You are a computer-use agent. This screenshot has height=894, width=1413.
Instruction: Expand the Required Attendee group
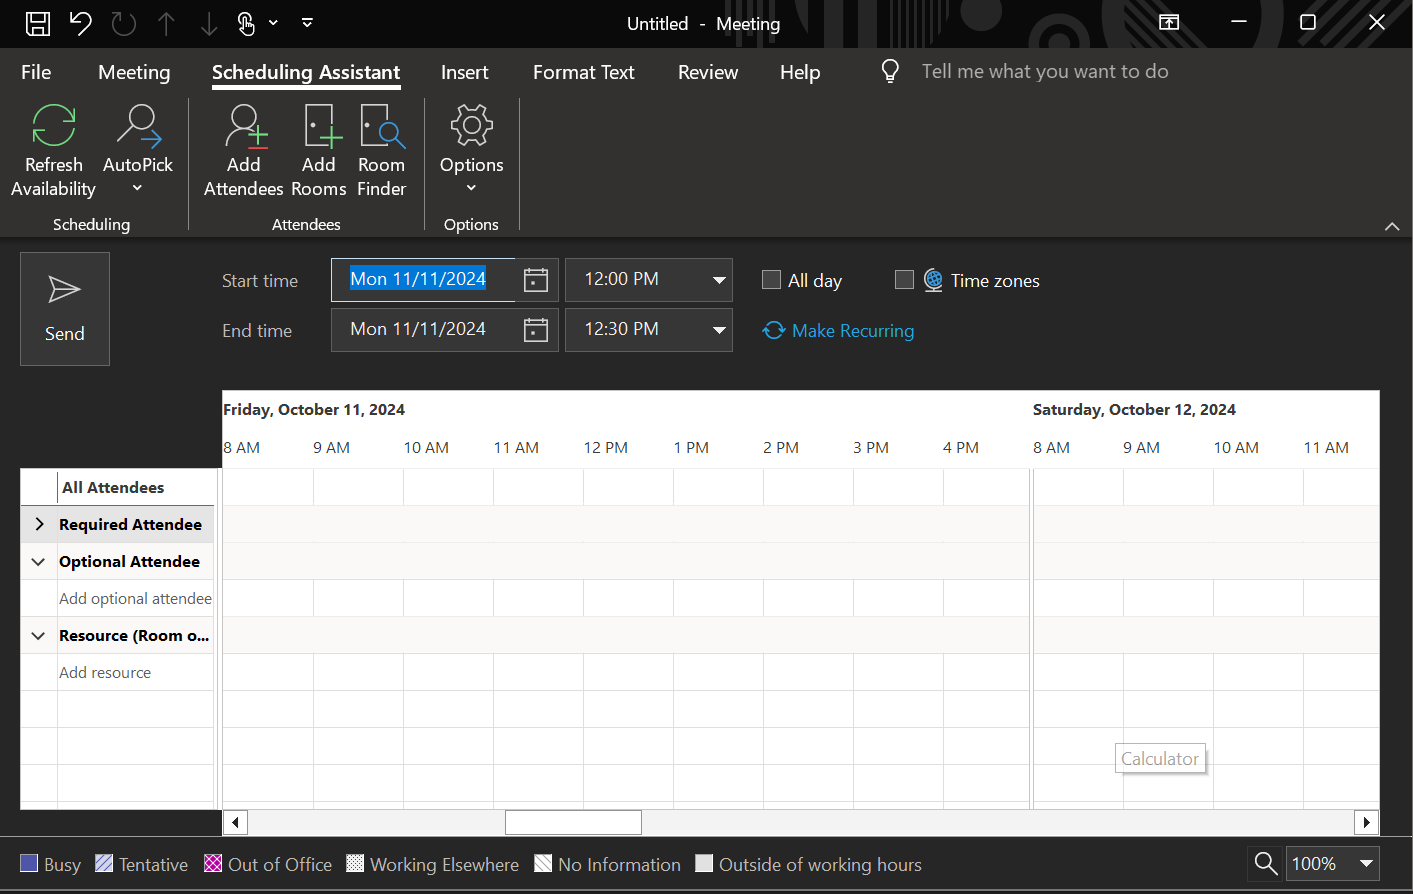point(39,524)
